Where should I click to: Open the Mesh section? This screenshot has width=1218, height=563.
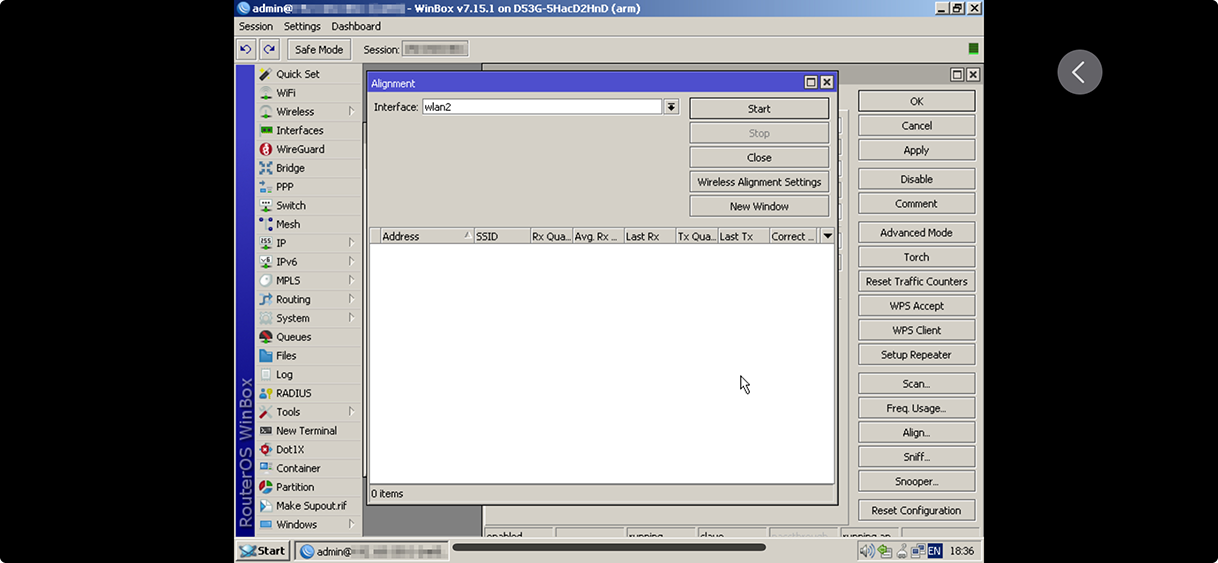point(288,225)
